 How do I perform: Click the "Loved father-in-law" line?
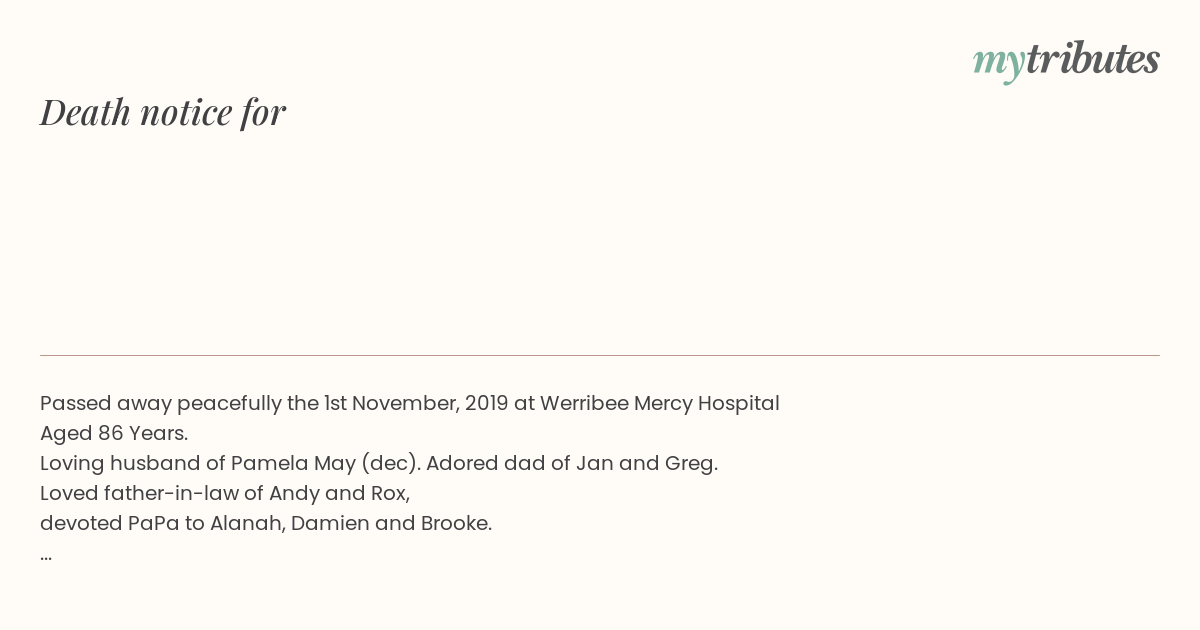[225, 494]
